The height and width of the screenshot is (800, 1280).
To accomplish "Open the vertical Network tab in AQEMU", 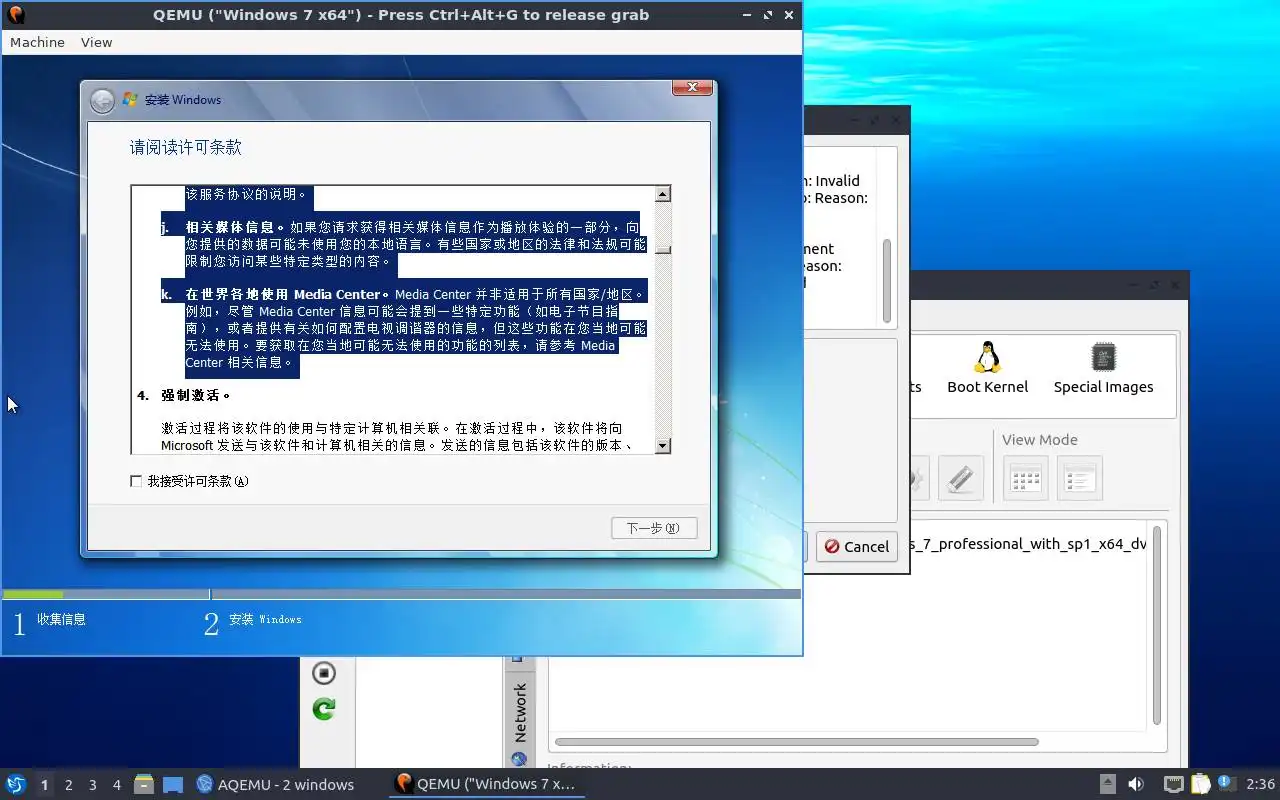I will (x=520, y=712).
